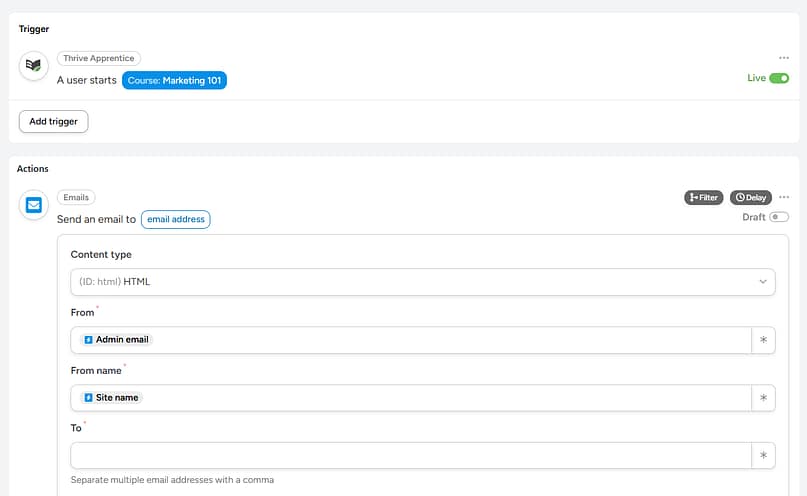Expand the Content type HTML dropdown
The height and width of the screenshot is (496, 807).
[x=422, y=282]
